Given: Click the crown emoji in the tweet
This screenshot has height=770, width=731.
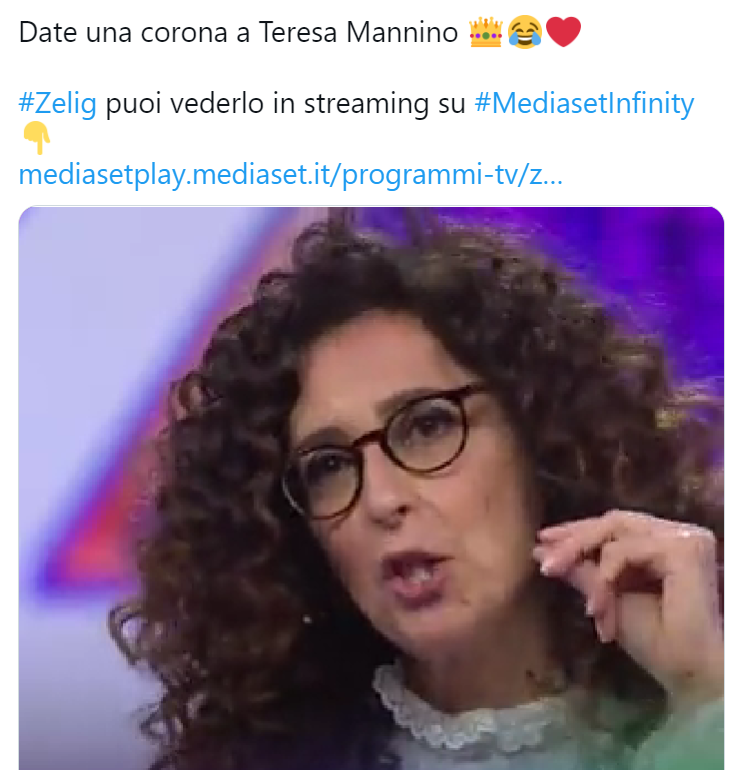Looking at the screenshot, I should tap(486, 32).
